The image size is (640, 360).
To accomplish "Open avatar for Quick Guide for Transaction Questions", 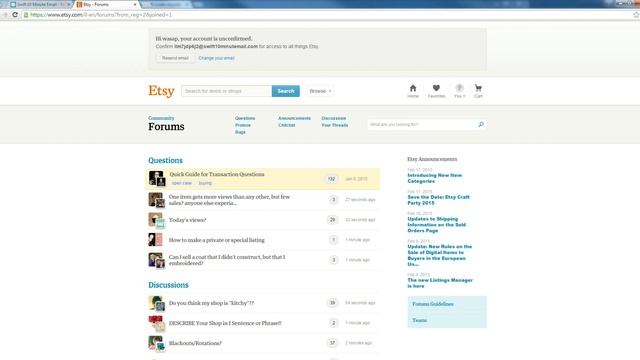I will pos(157,179).
